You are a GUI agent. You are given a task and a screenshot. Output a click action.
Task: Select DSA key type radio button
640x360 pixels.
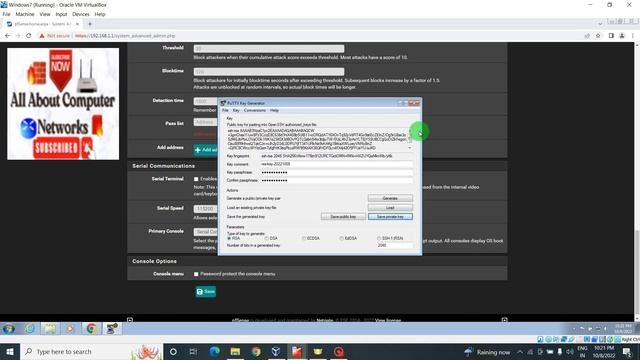[x=267, y=238]
